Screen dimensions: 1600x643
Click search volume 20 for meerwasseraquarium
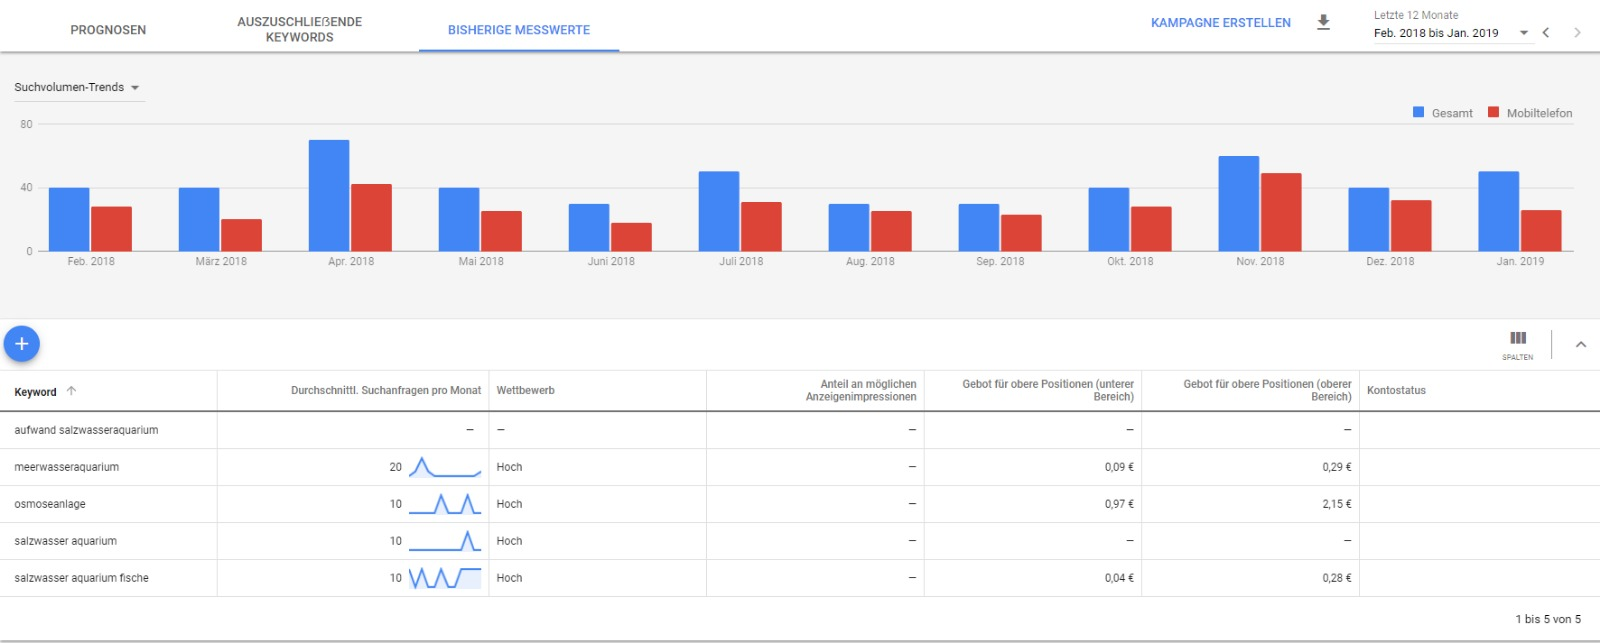point(396,467)
